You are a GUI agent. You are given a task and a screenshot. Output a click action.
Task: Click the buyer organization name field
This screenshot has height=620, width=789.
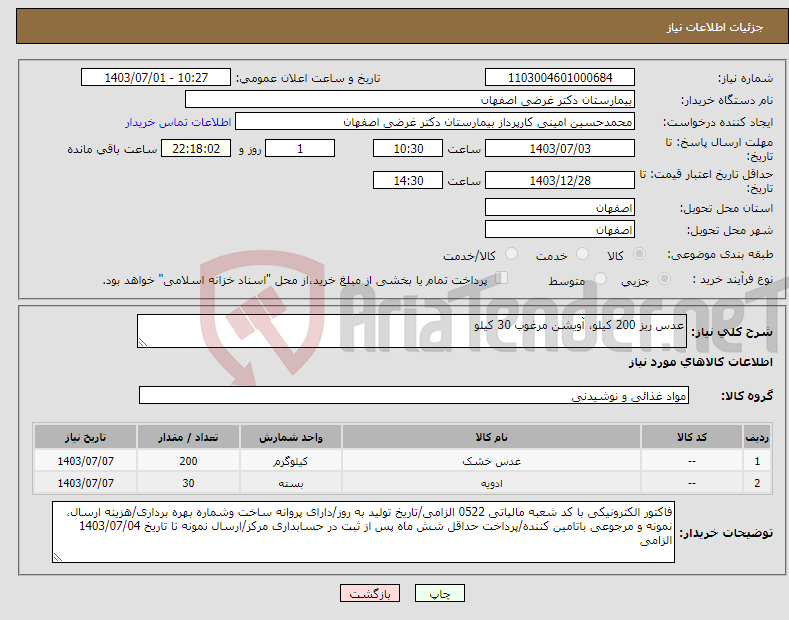pos(410,99)
